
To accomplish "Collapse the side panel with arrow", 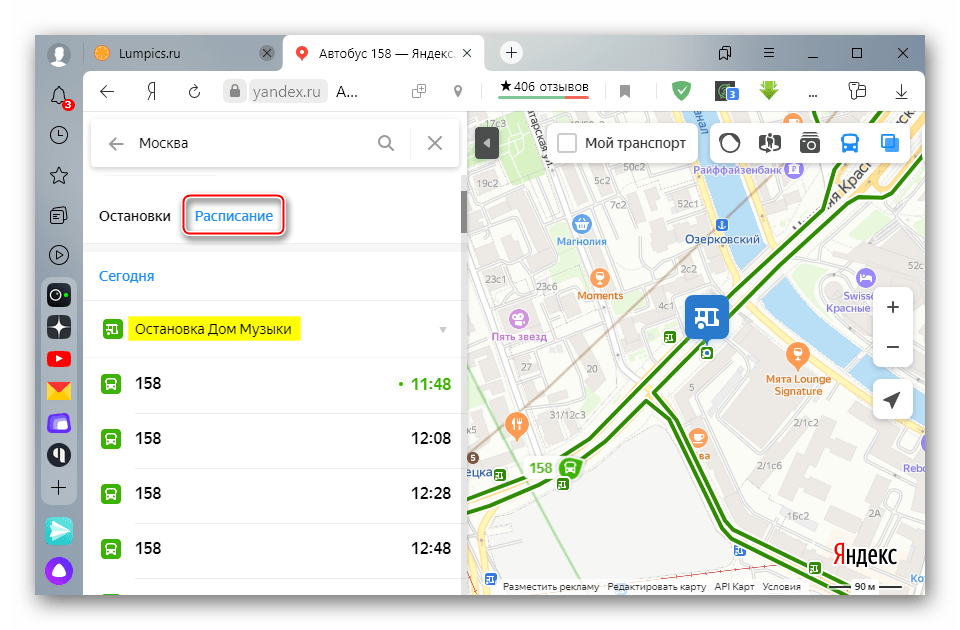I will coord(486,143).
